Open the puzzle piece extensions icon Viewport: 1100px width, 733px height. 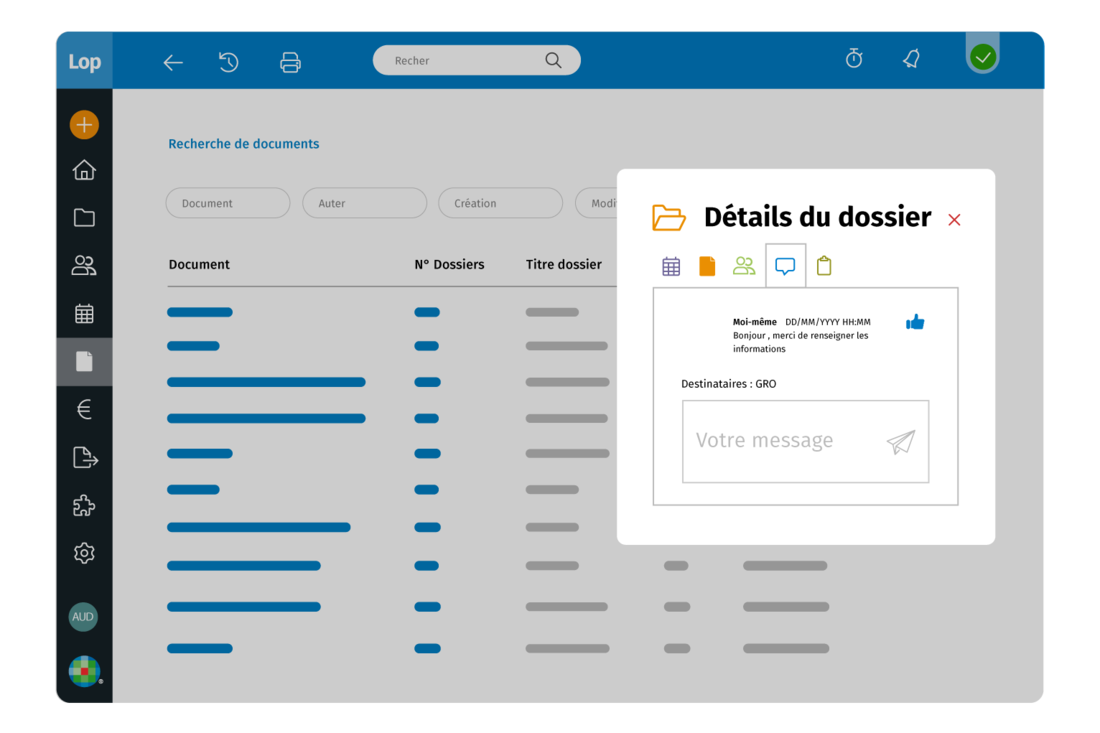tap(84, 506)
